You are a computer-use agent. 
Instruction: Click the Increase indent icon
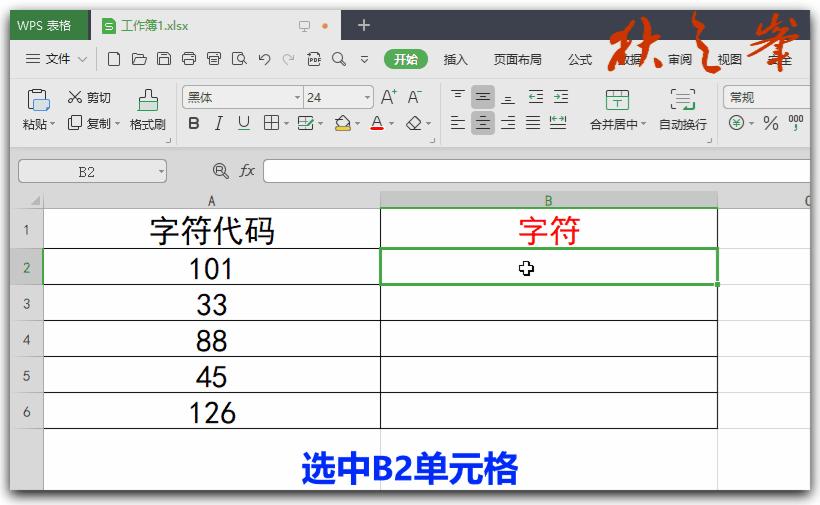(561, 96)
